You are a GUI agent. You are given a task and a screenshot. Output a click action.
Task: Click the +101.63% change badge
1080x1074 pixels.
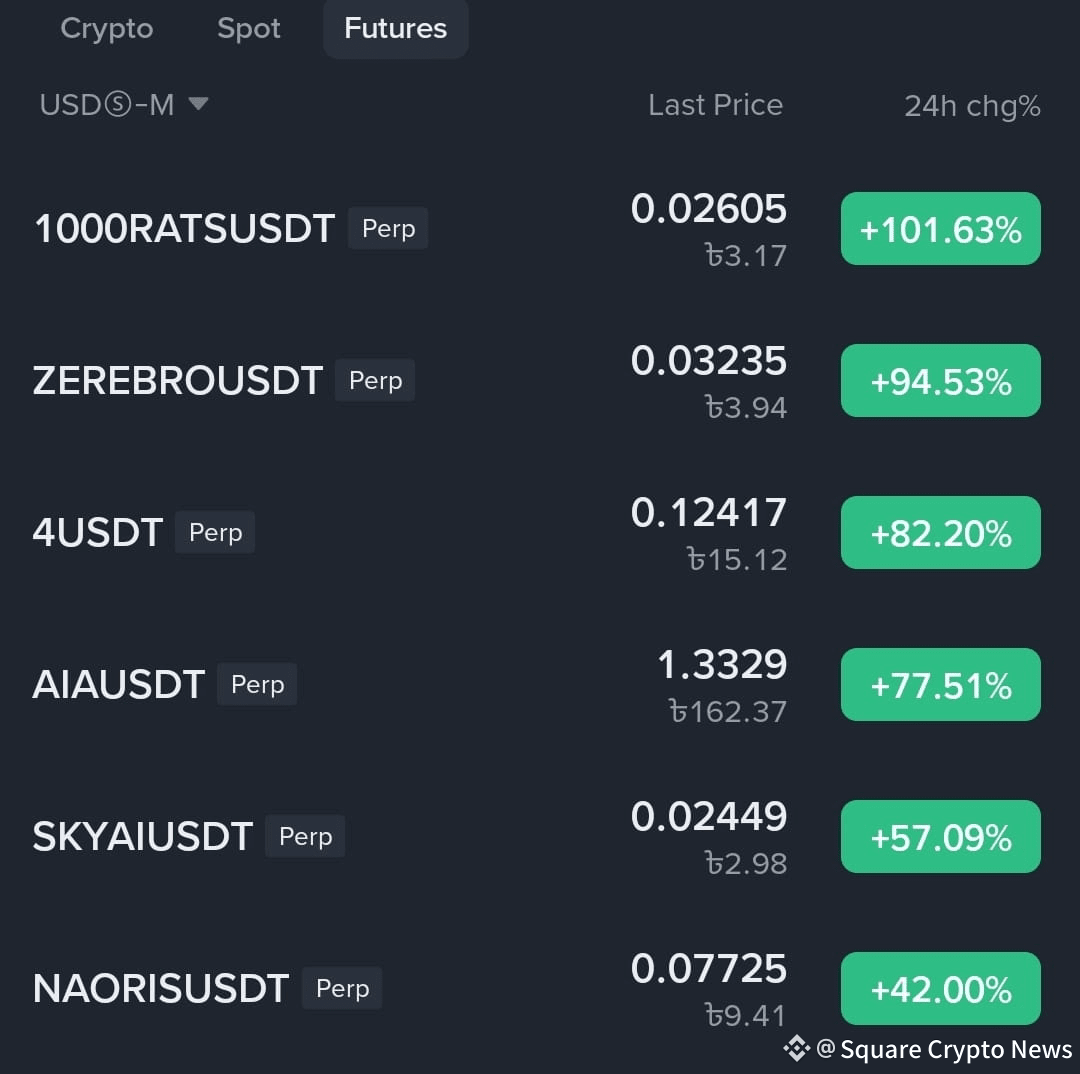point(940,229)
